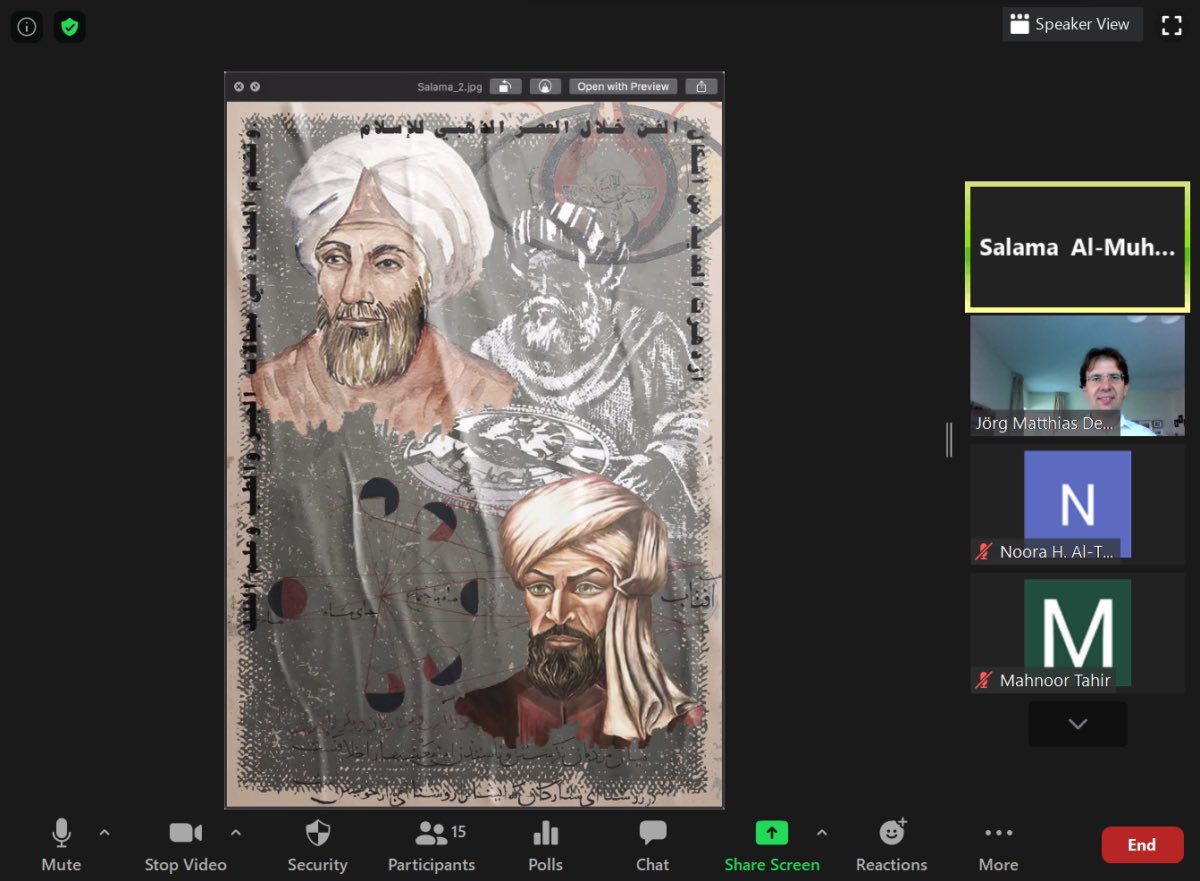1200x881 pixels.
Task: Select Salama Al-Muh... speaker tile
Action: (x=1077, y=247)
